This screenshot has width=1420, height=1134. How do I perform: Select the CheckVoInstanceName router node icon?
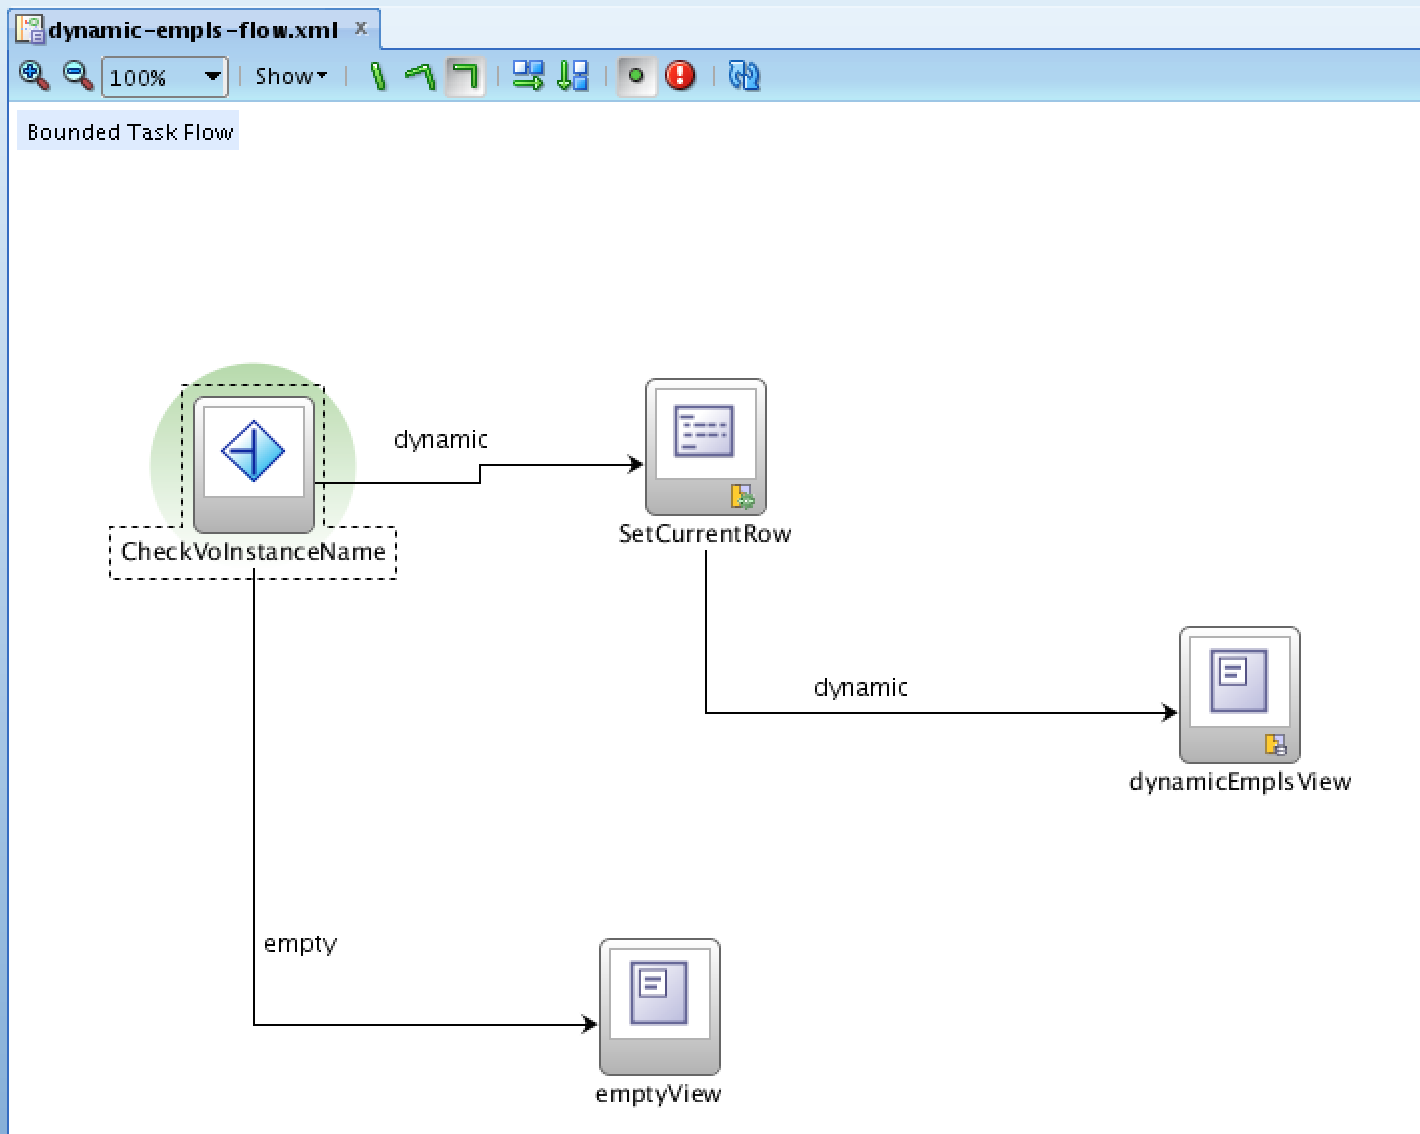[254, 465]
